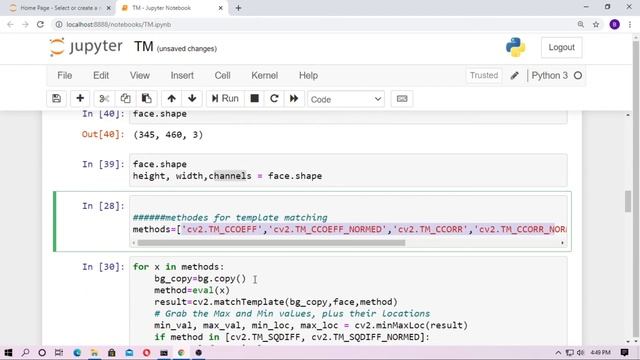Open the Insert menu

tap(182, 76)
